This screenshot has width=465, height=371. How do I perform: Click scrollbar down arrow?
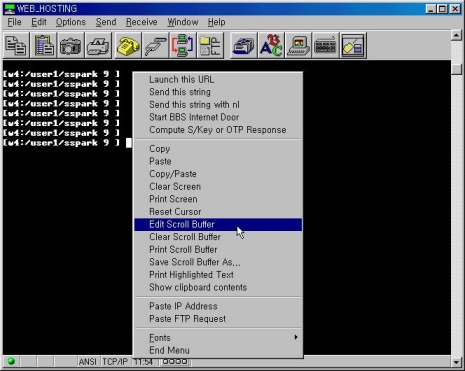click(x=456, y=362)
